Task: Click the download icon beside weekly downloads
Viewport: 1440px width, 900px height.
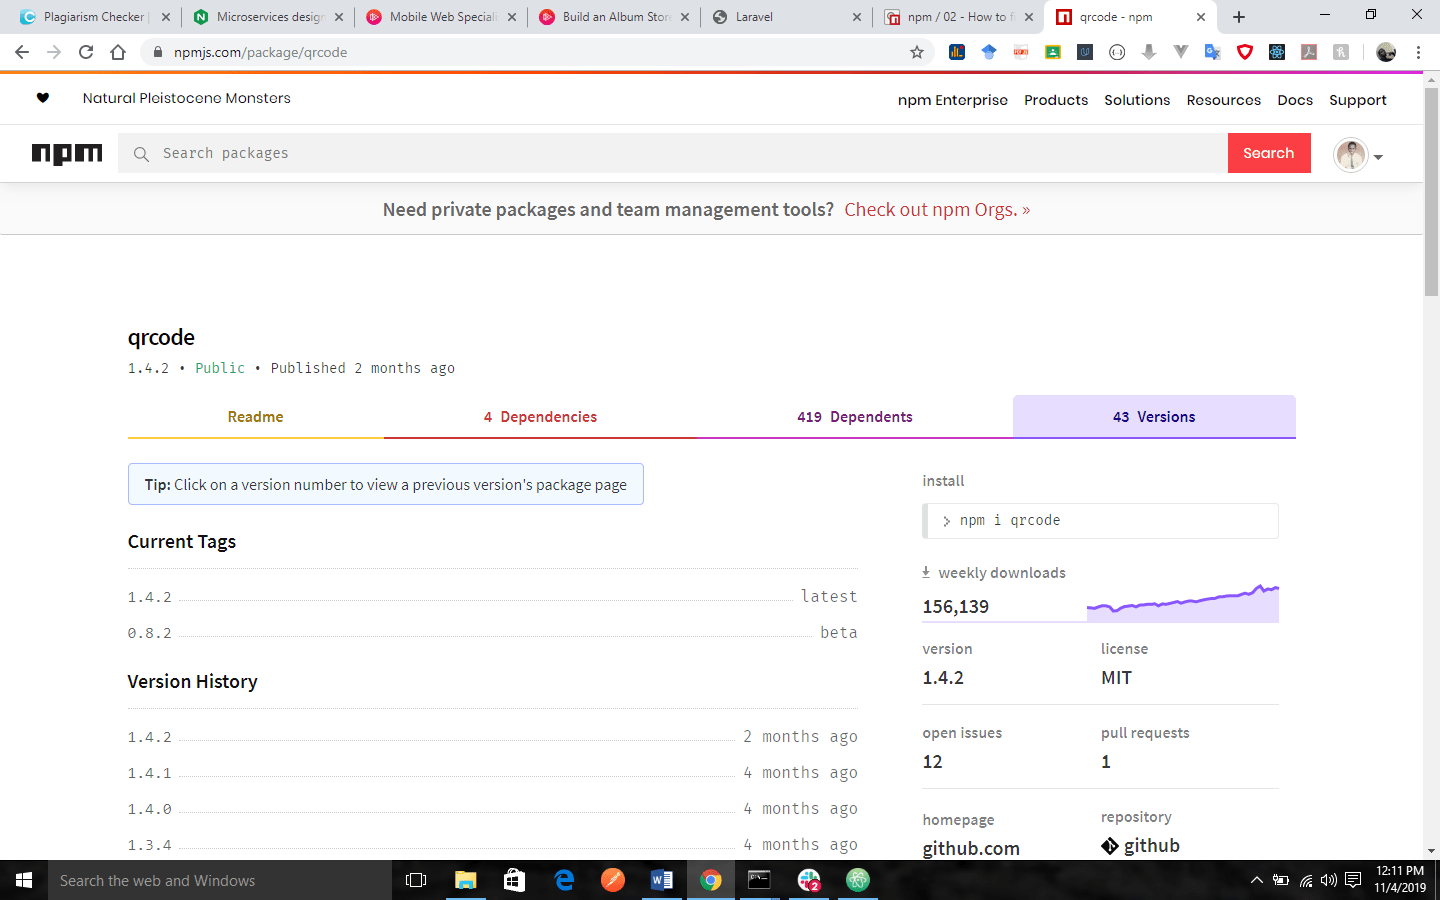Action: click(925, 571)
